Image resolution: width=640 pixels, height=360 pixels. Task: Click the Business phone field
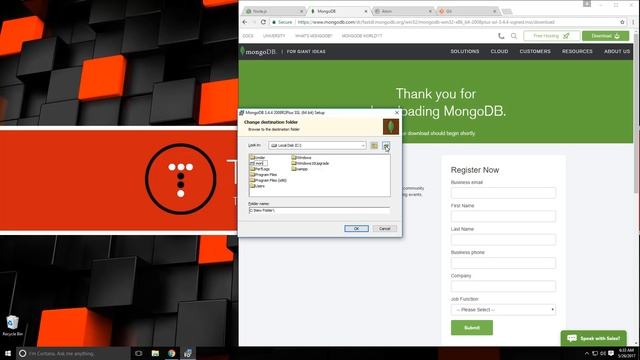(x=503, y=263)
